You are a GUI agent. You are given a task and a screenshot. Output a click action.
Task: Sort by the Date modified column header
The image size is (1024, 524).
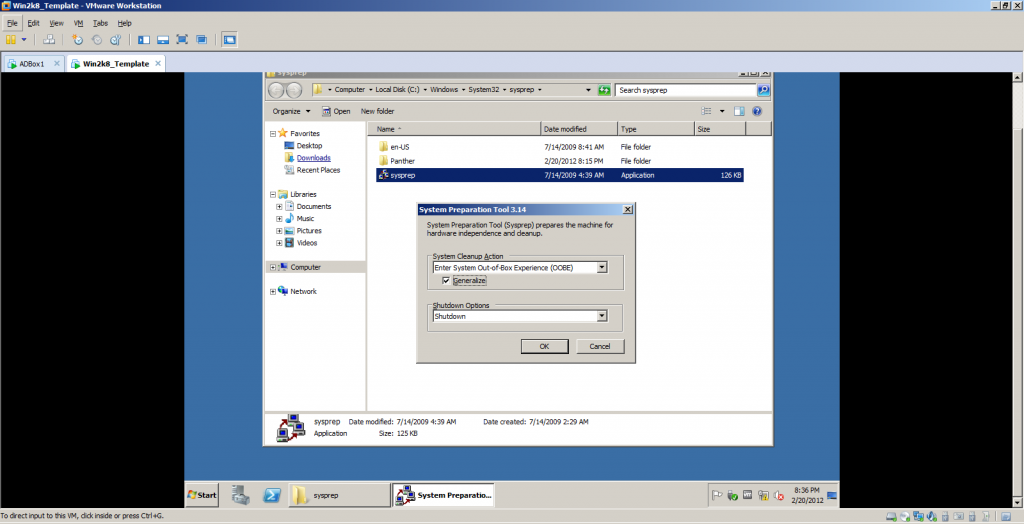579,129
